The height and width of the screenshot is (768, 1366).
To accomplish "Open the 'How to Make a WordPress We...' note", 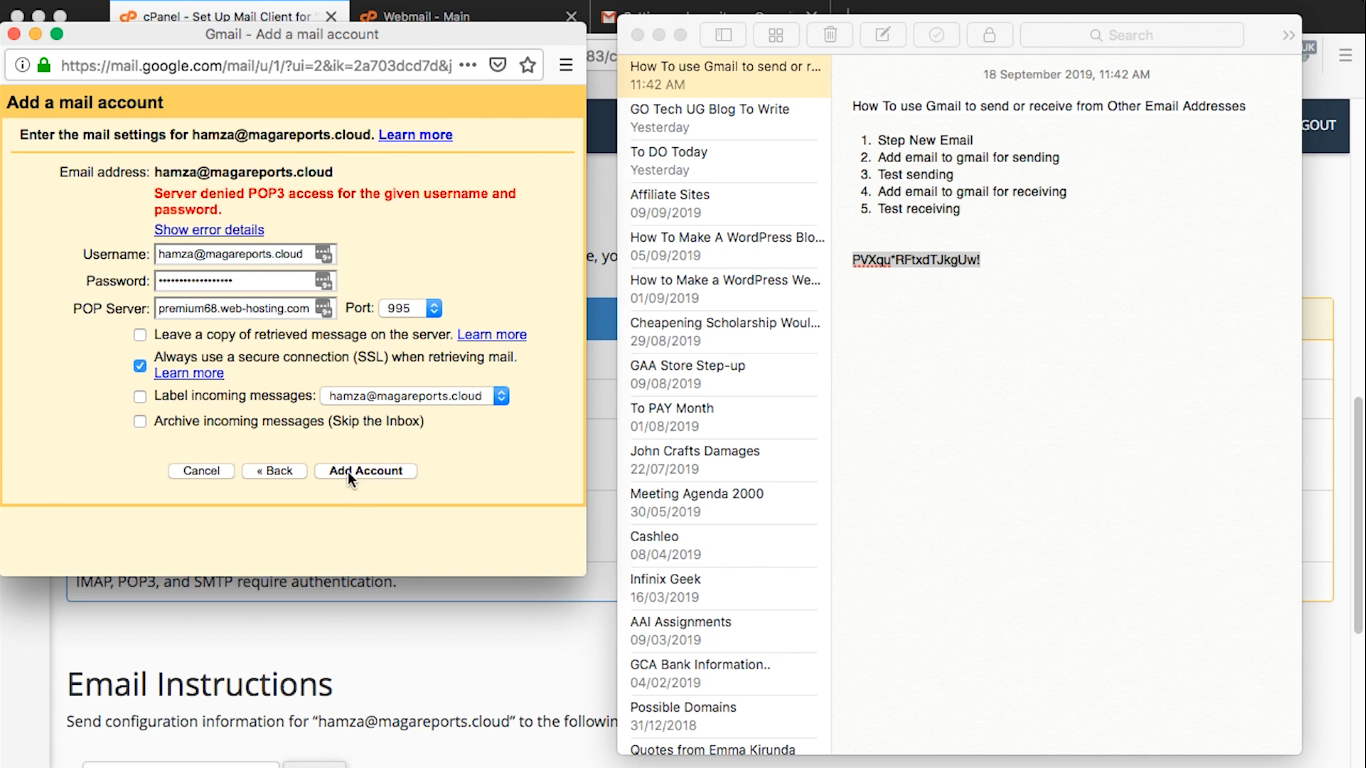I will click(724, 289).
